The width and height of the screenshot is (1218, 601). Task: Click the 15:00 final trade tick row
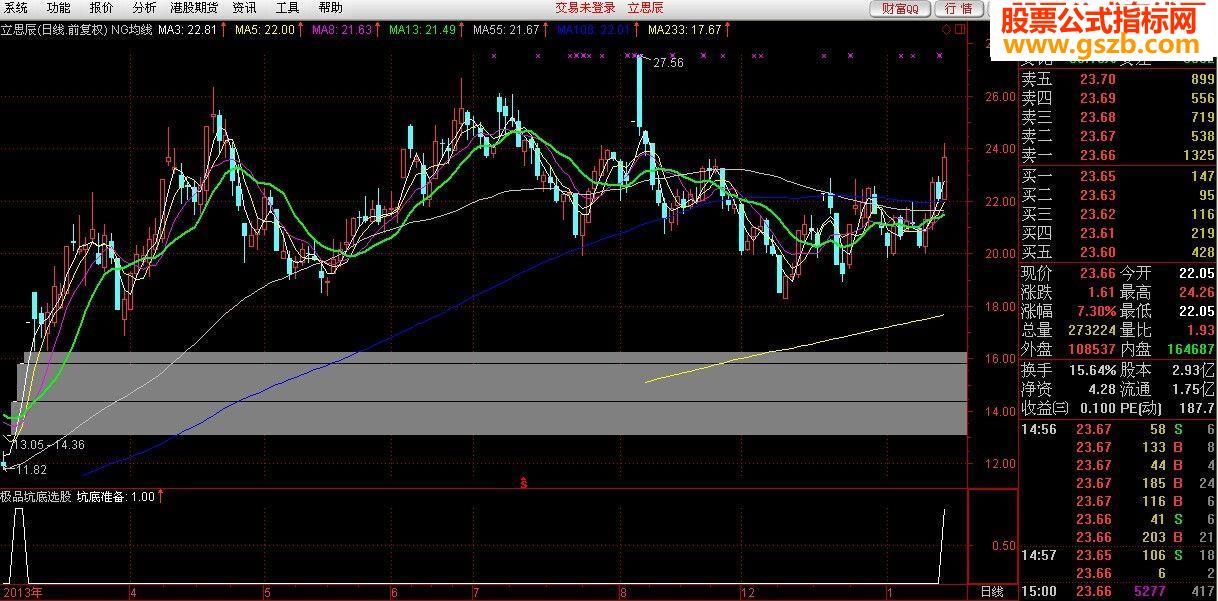click(x=1118, y=592)
